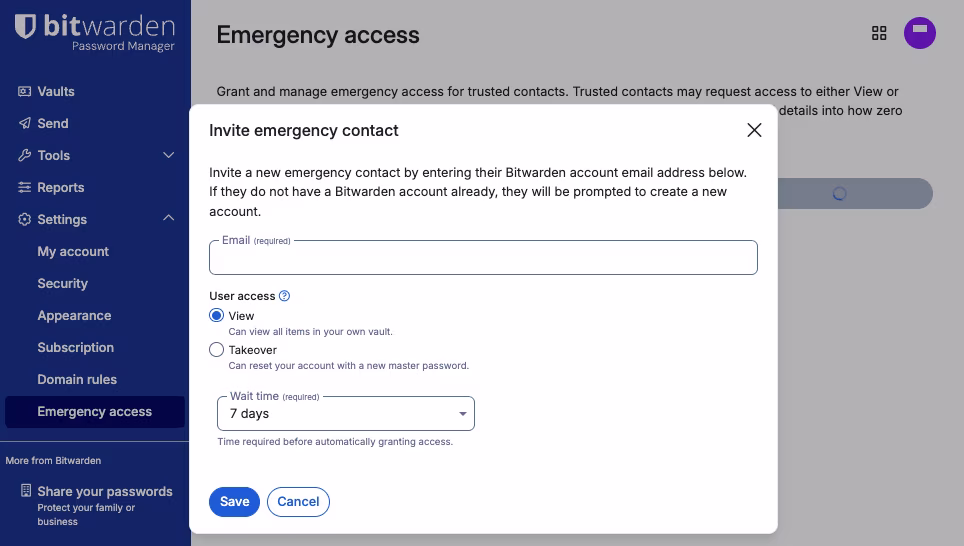Expand the Tools menu chevron
The image size is (964, 546).
tap(168, 155)
